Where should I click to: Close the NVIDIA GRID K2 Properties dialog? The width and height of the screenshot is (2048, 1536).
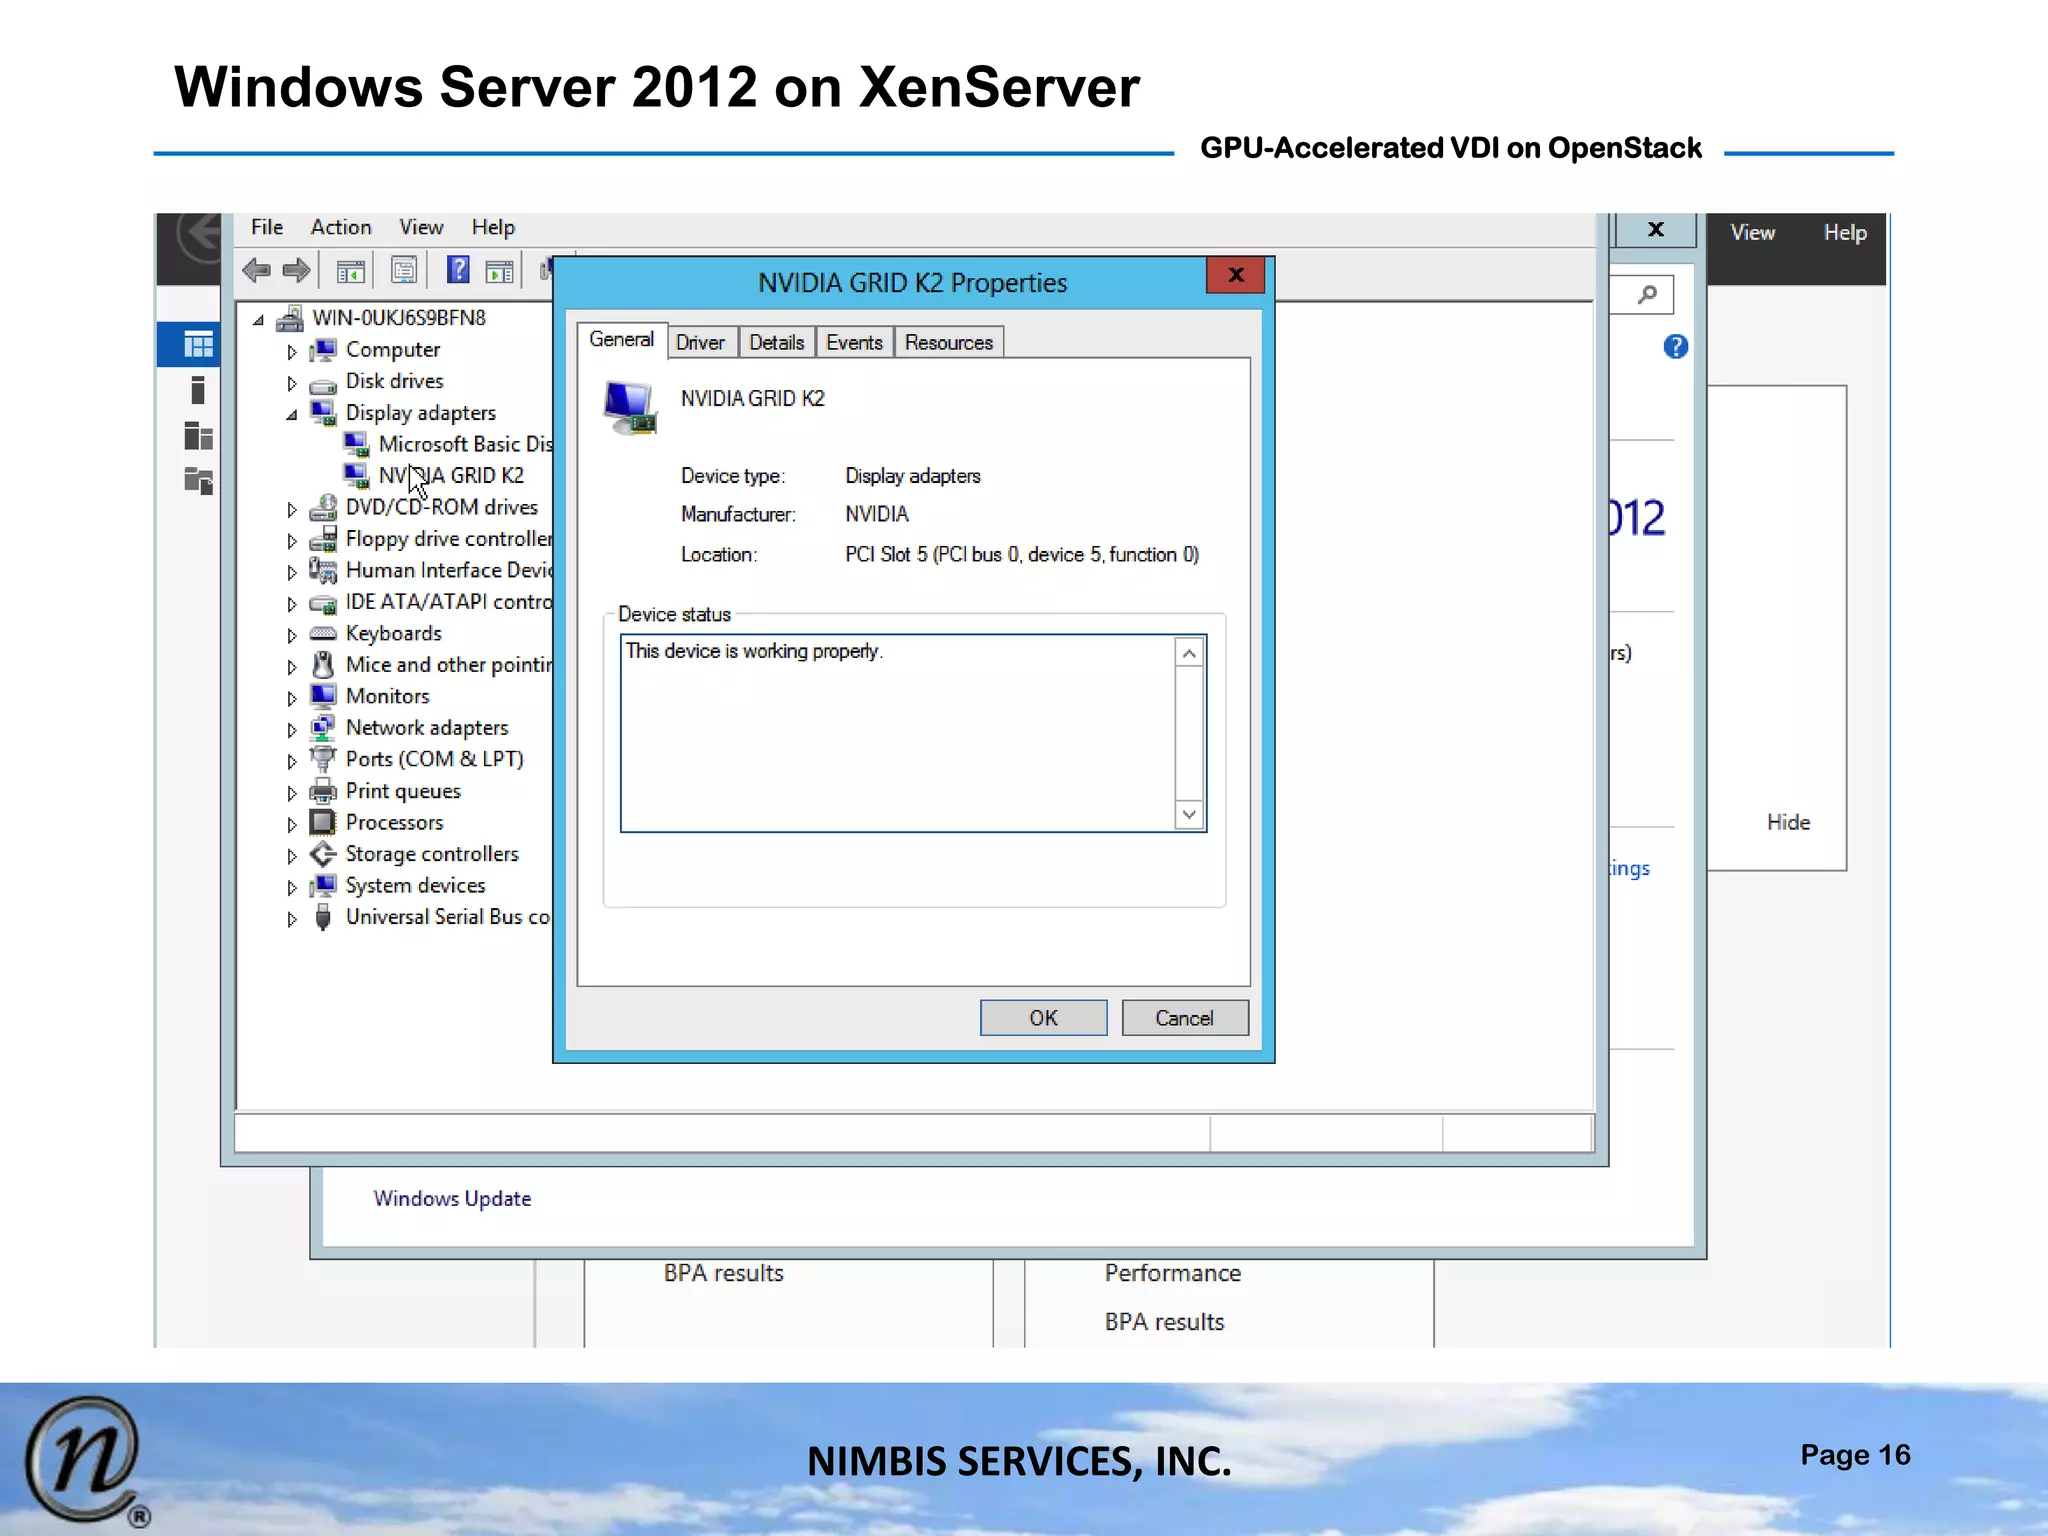[1236, 275]
